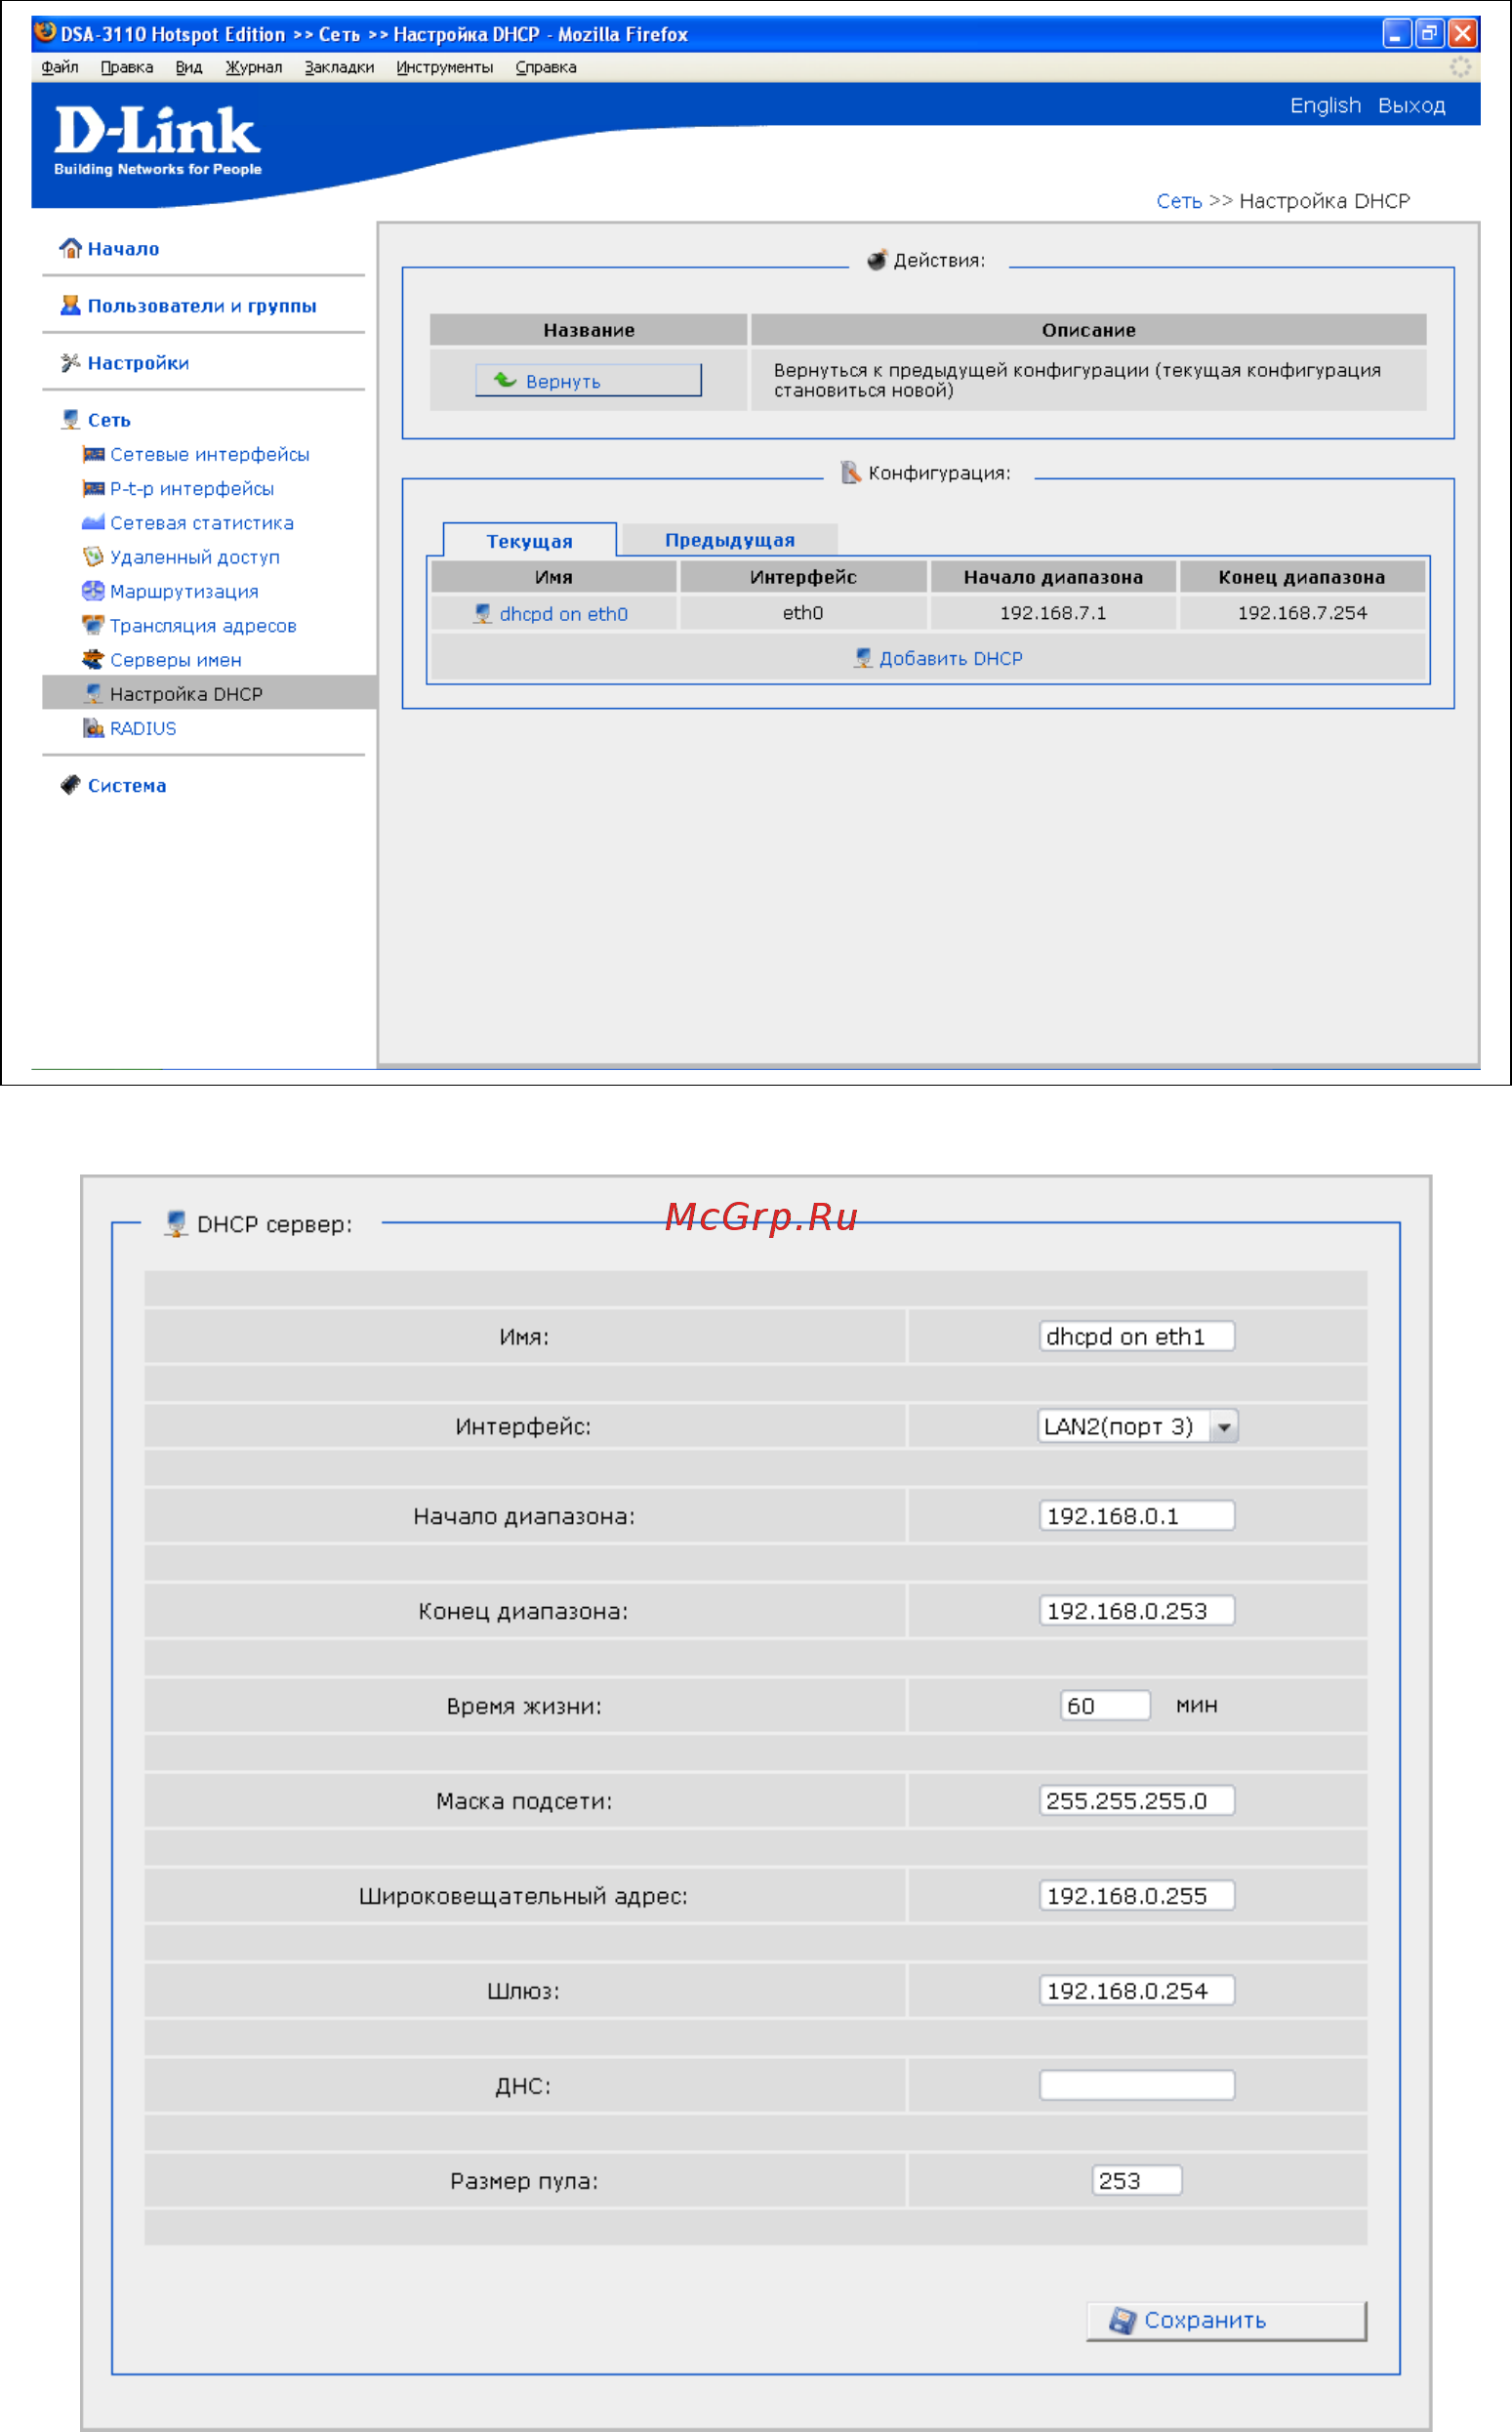Click the Сетевые интерфейсы icon

tap(93, 454)
